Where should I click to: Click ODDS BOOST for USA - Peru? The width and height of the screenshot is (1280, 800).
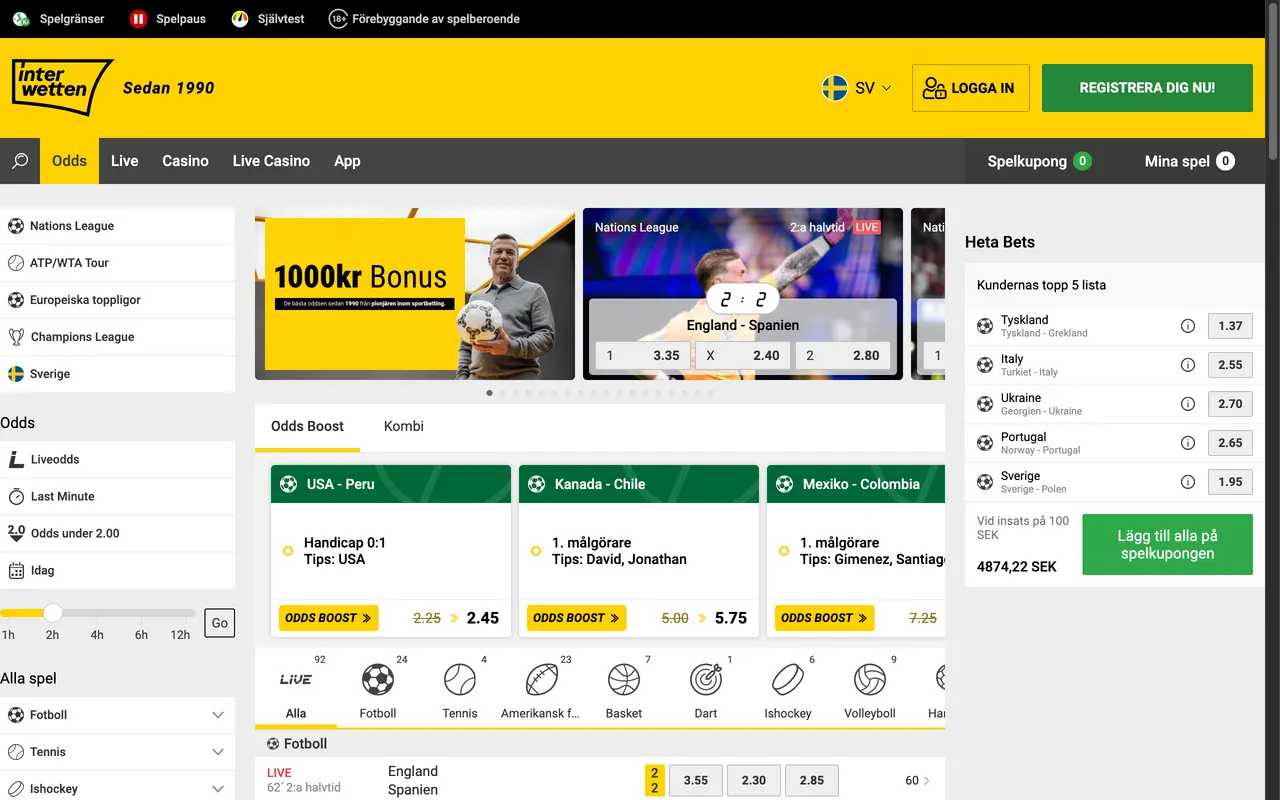pos(328,618)
